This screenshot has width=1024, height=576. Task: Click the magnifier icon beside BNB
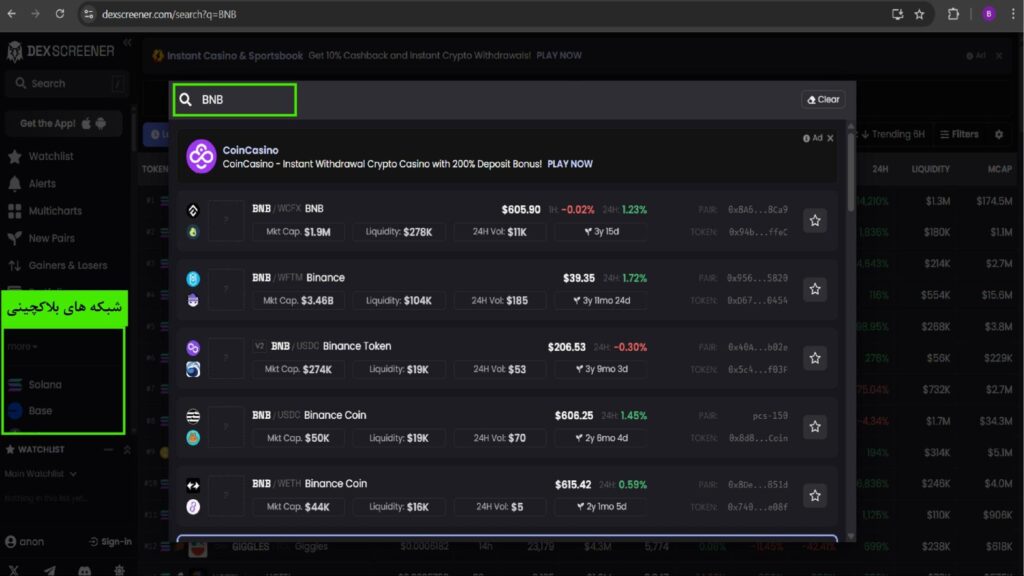click(x=185, y=99)
